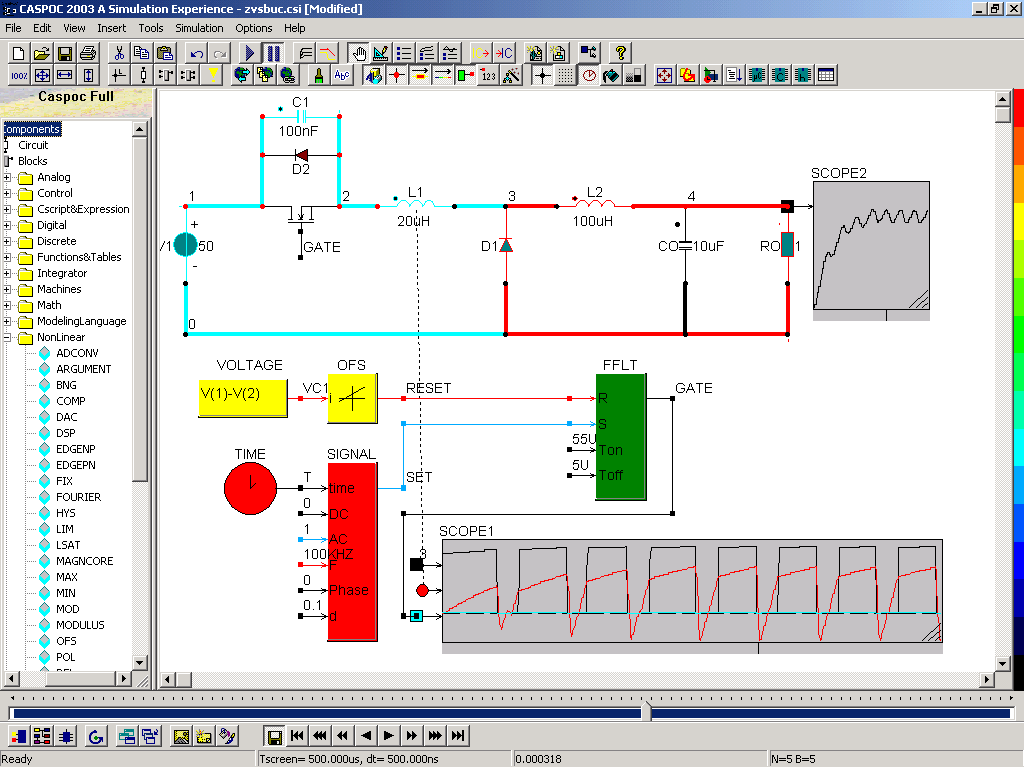1024x768 pixels.
Task: Click the vertical color scale bar at right edge
Action: (x=1018, y=382)
